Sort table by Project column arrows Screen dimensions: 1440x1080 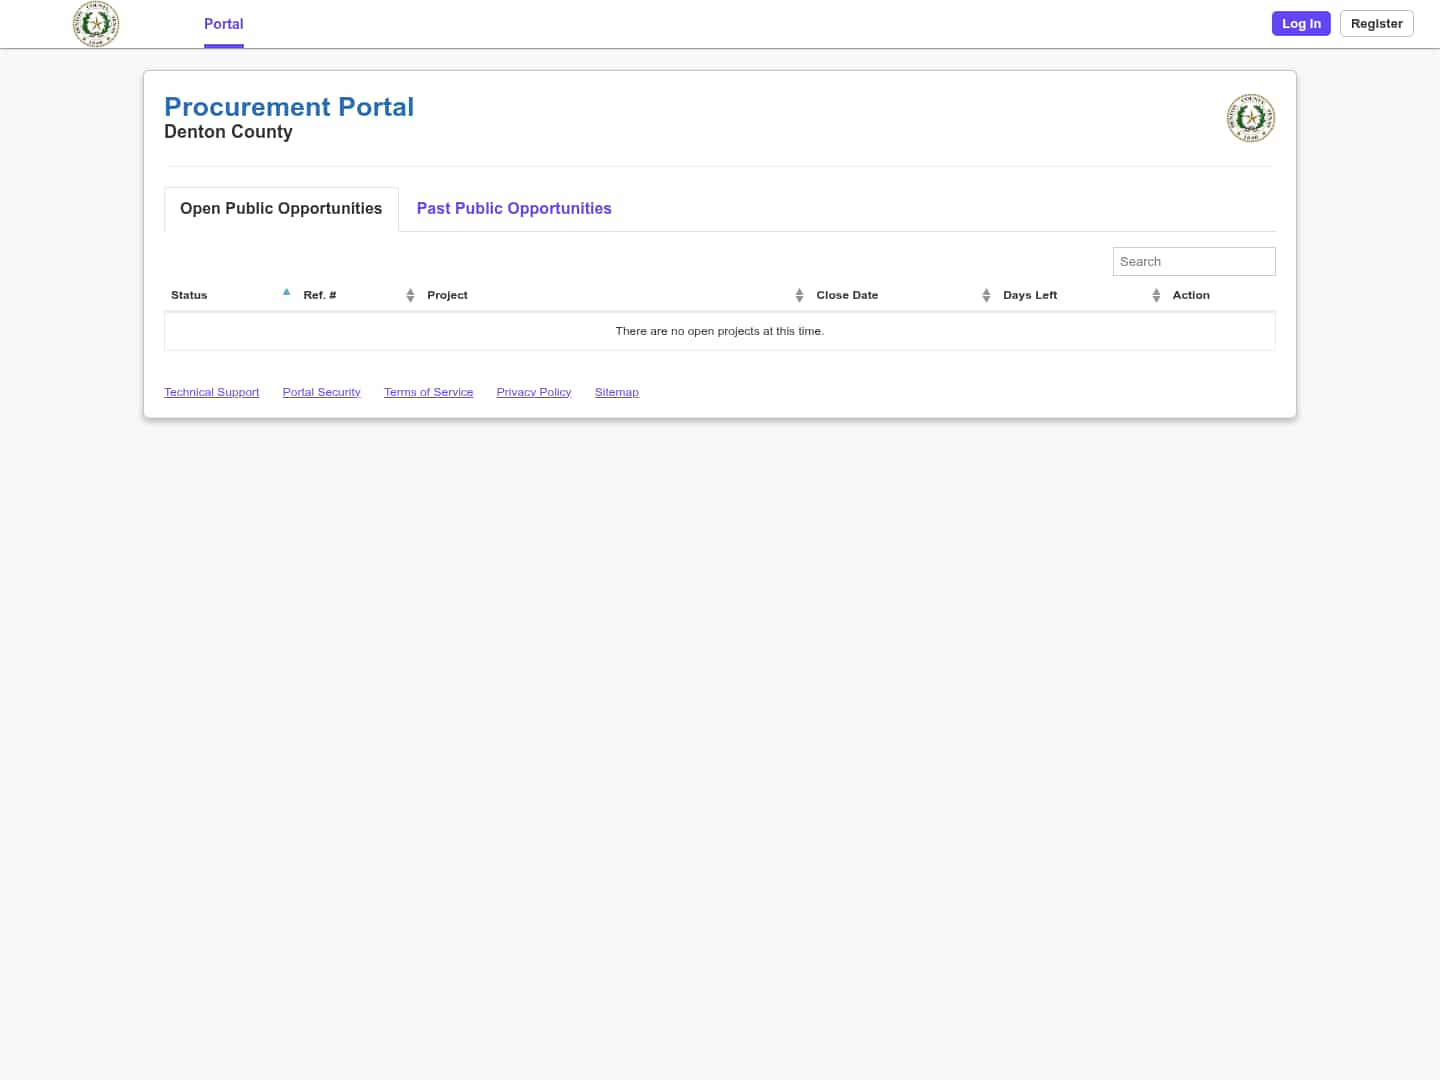799,295
